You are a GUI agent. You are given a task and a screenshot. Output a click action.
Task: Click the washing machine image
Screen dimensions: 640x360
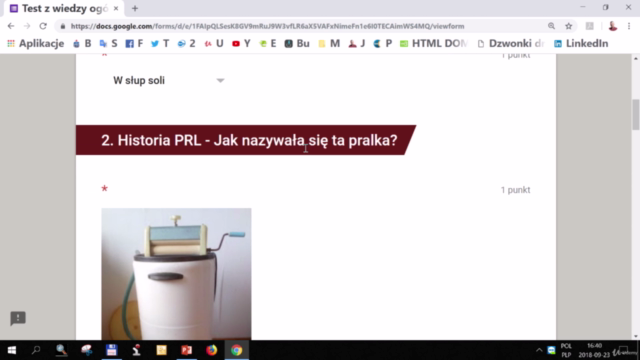(x=176, y=273)
